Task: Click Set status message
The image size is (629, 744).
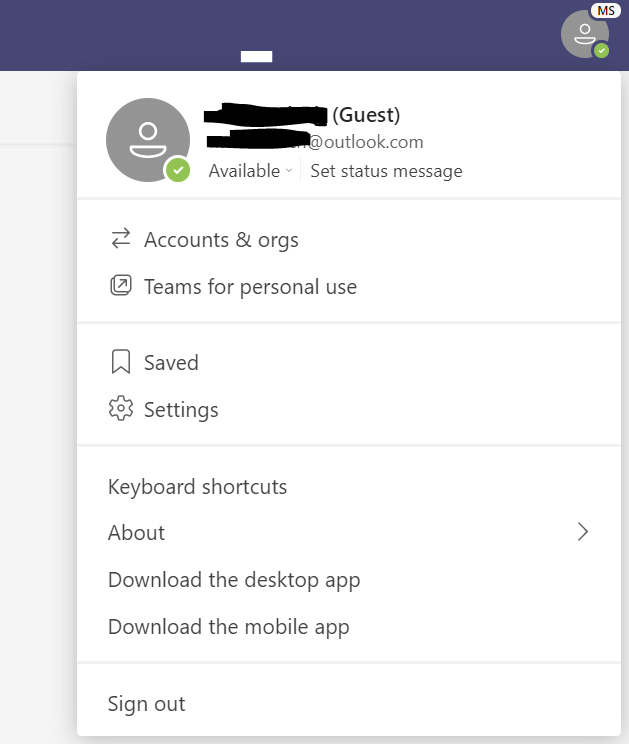Action: [x=386, y=171]
